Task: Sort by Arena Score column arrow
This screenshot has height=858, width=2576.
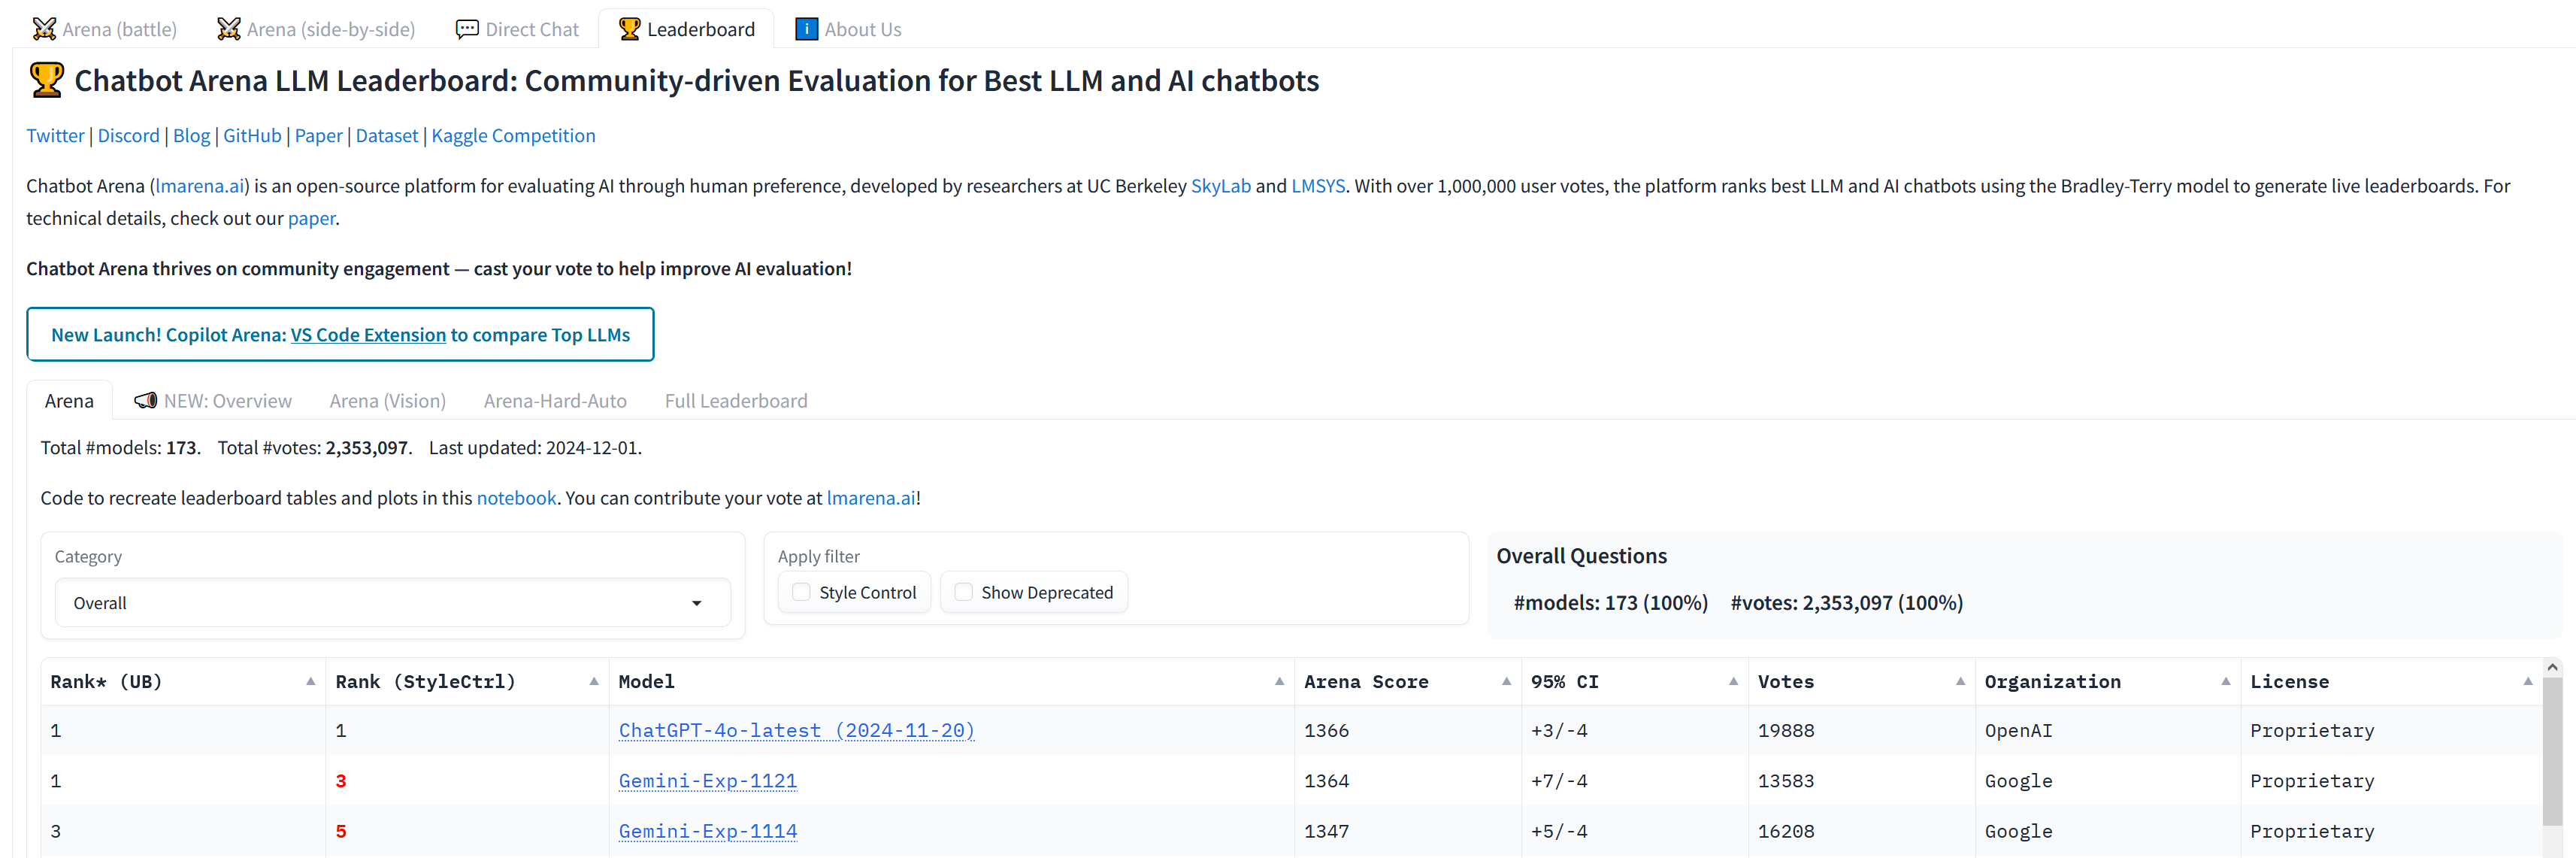Action: pyautogui.click(x=1506, y=681)
